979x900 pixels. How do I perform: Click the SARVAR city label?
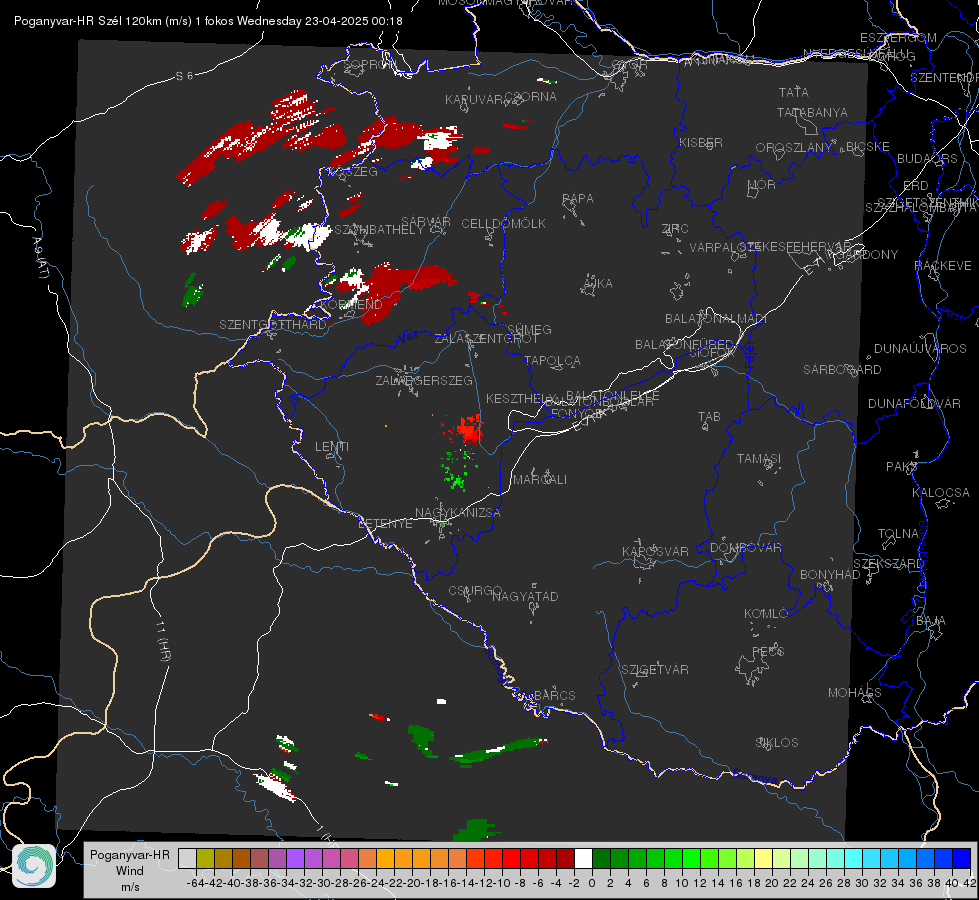(426, 222)
